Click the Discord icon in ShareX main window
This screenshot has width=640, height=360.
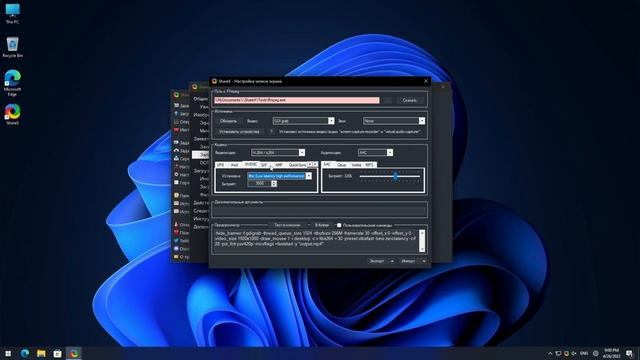tap(176, 249)
